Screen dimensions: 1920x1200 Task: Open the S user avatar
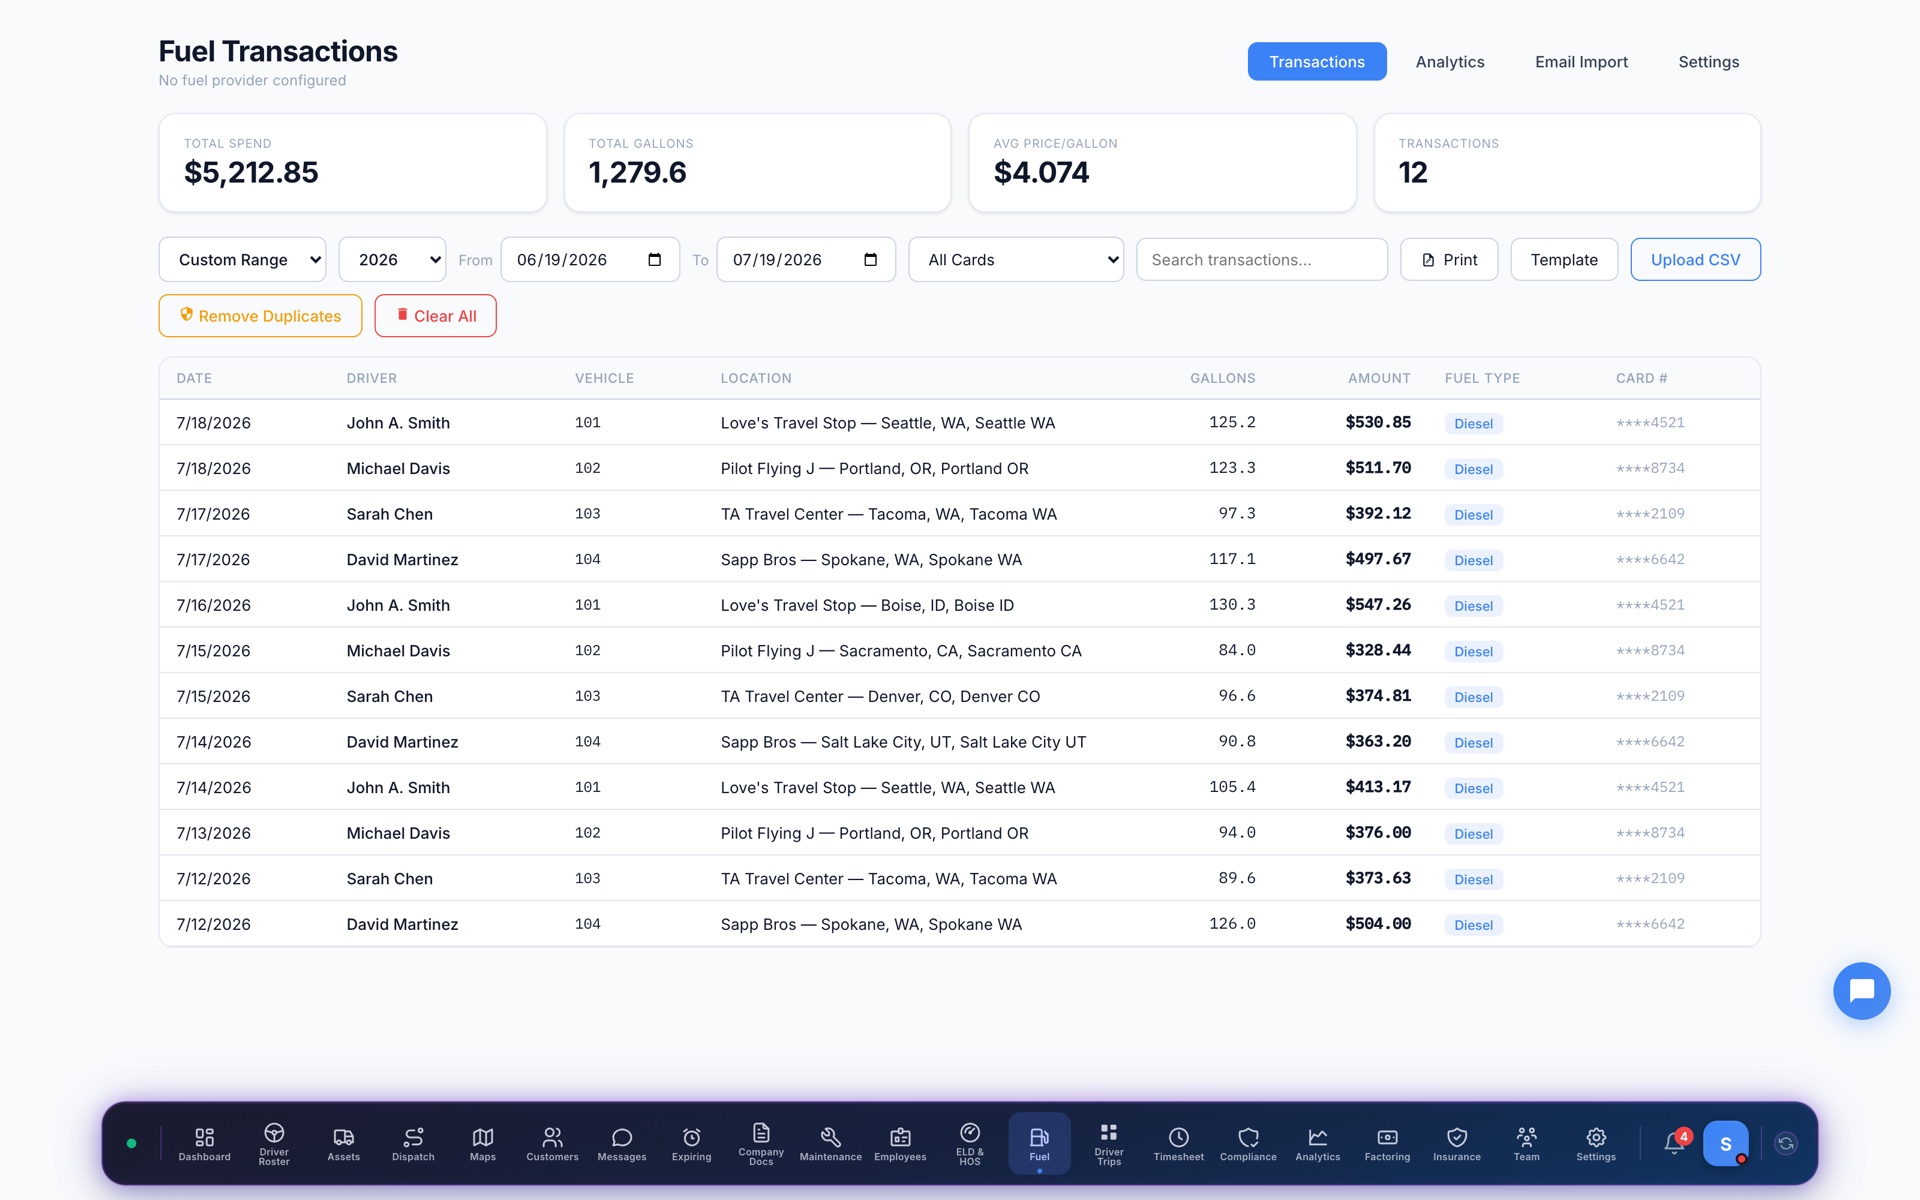[x=1726, y=1143]
